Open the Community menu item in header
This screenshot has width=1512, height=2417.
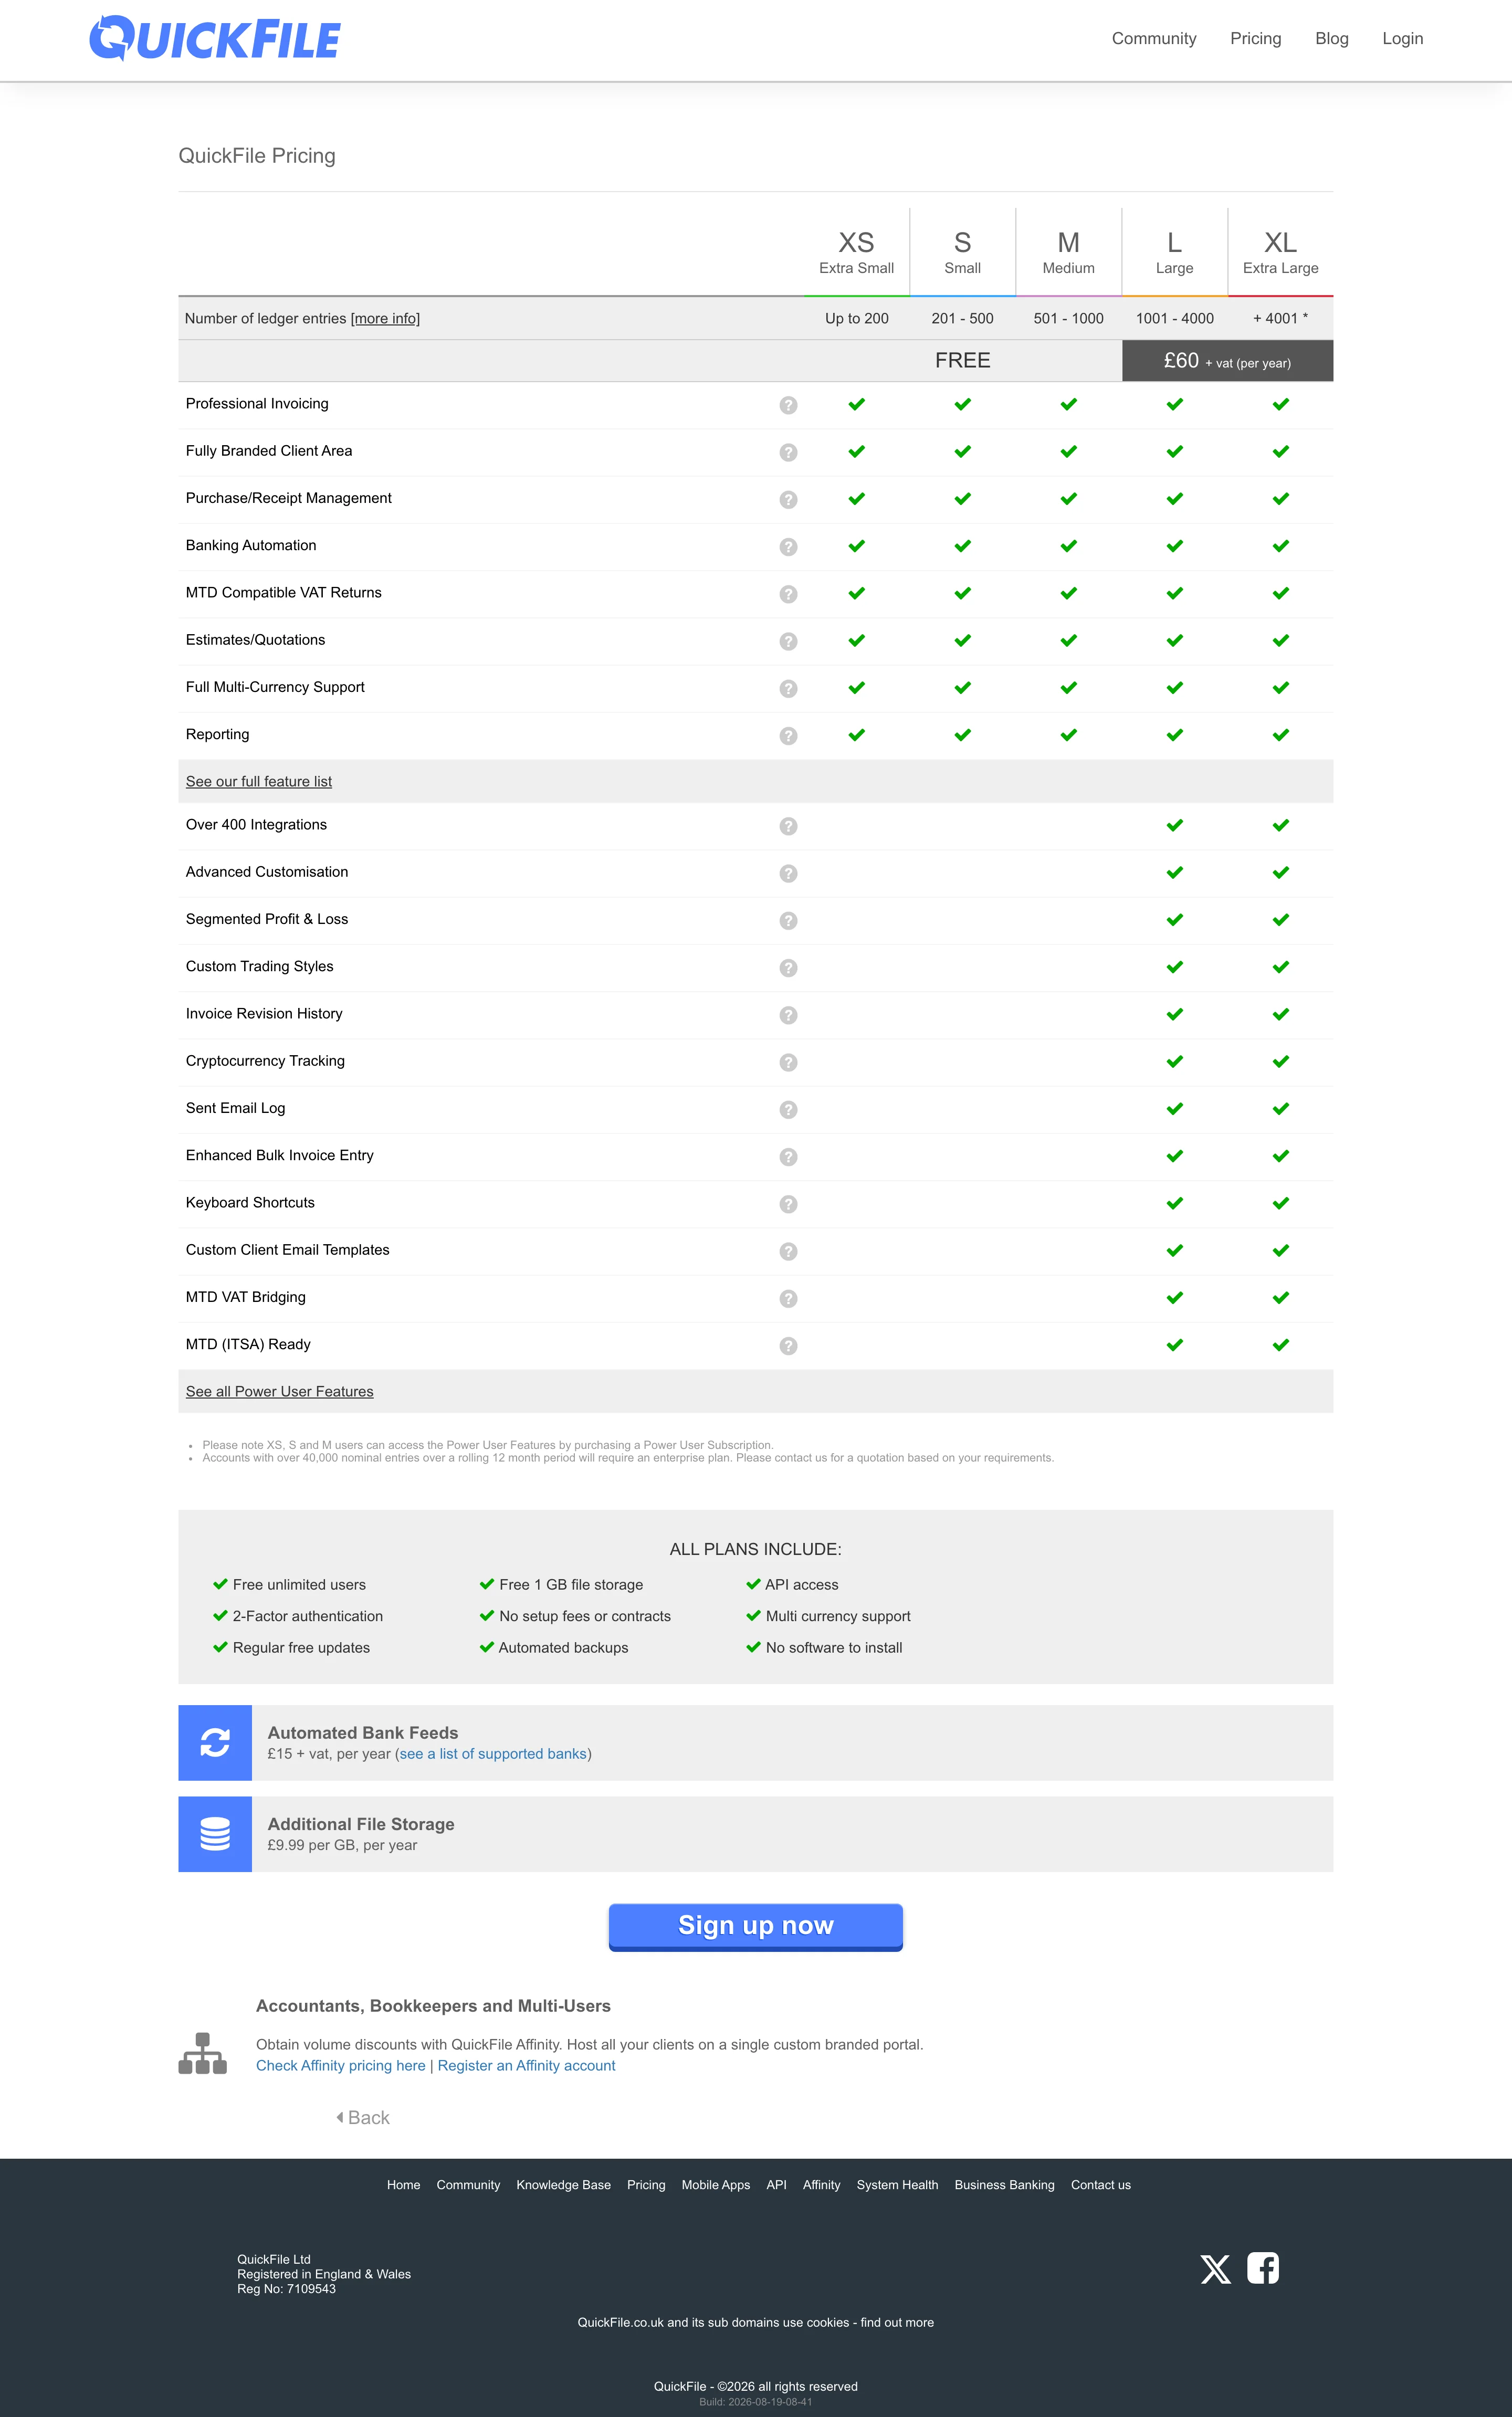[x=1154, y=38]
